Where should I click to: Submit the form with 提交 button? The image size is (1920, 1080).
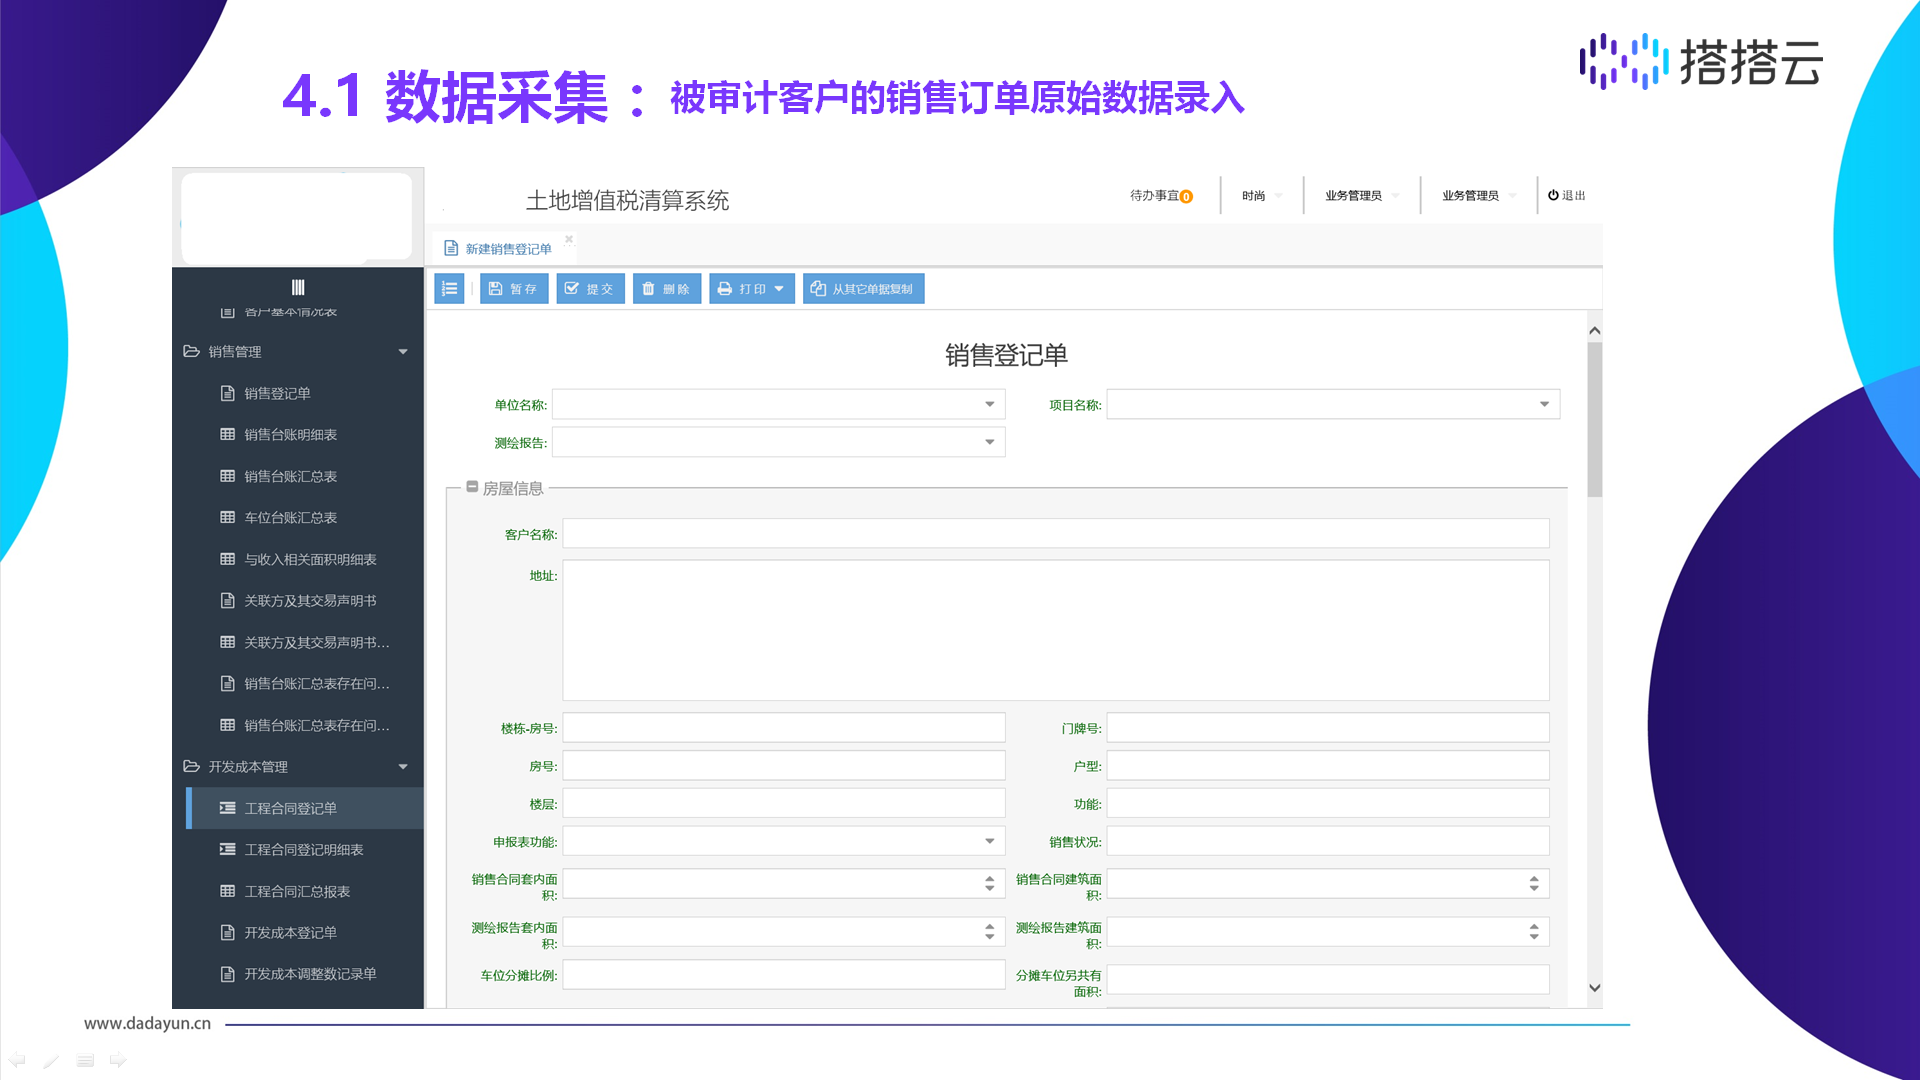click(591, 289)
